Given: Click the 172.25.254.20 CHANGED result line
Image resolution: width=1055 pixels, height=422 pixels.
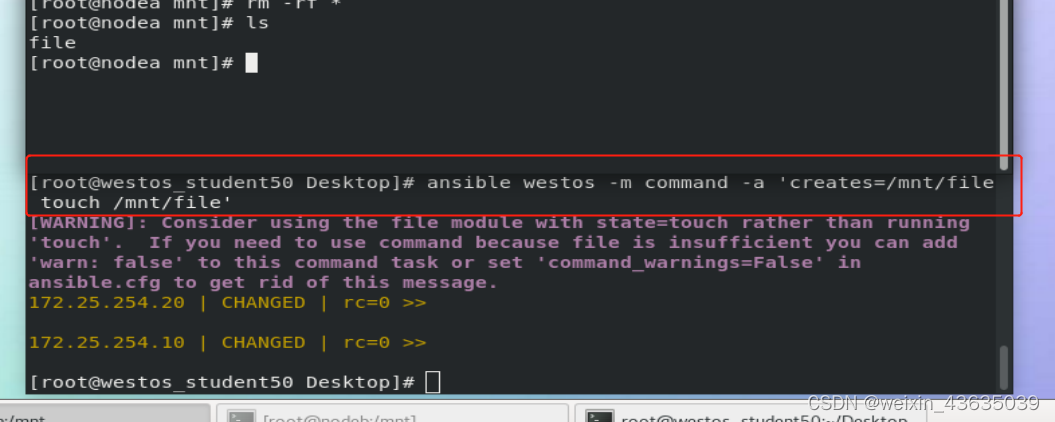Looking at the screenshot, I should pos(227,302).
